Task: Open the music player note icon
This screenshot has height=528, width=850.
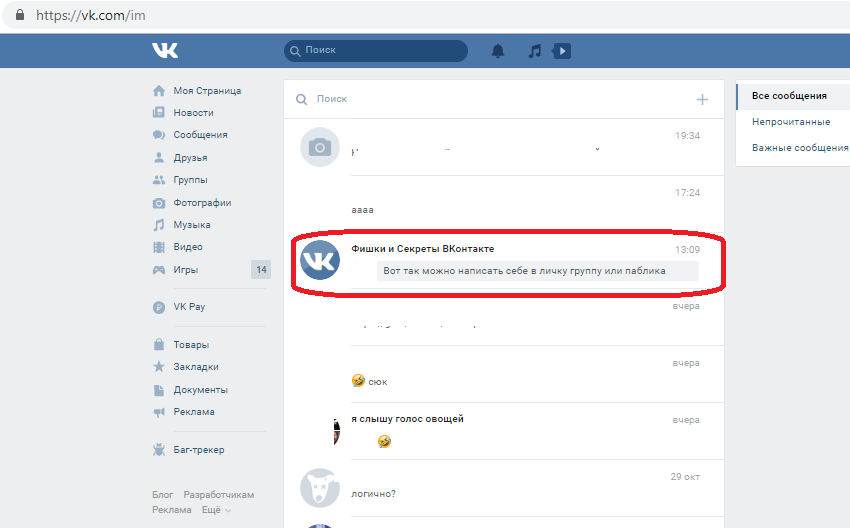Action: point(535,51)
